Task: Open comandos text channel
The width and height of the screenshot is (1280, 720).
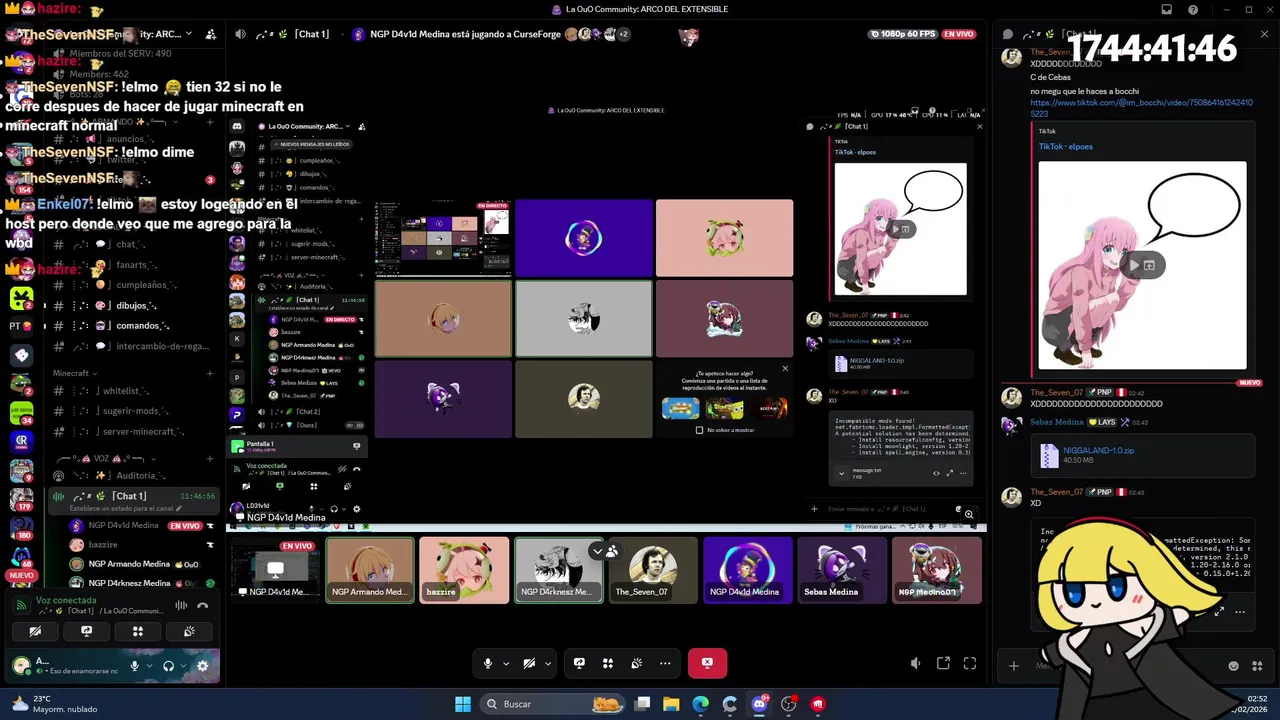Action: coord(132,326)
